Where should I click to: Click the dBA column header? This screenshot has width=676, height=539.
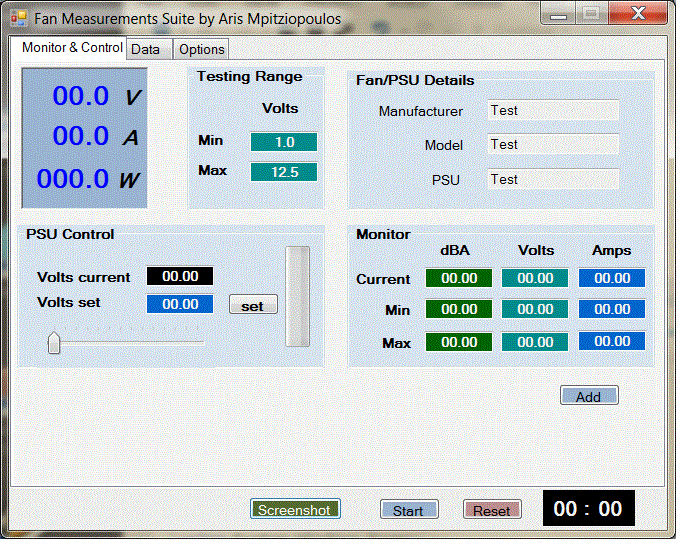click(x=455, y=250)
